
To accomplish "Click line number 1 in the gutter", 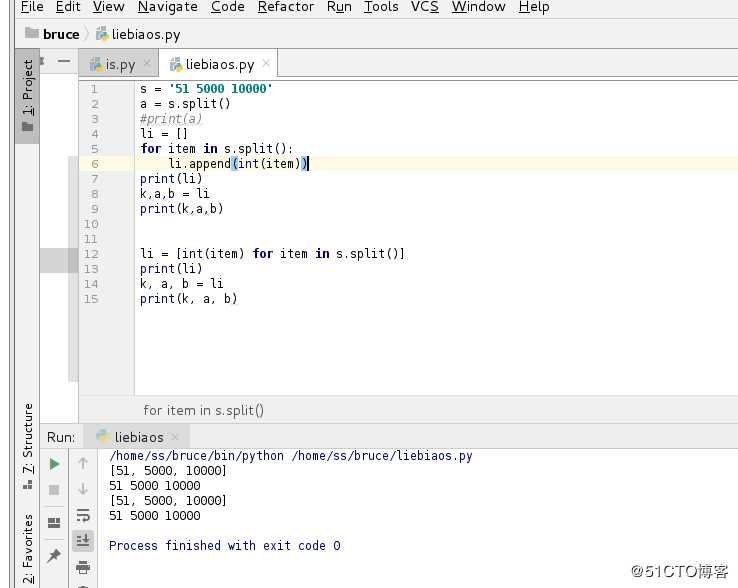I will click(x=94, y=89).
